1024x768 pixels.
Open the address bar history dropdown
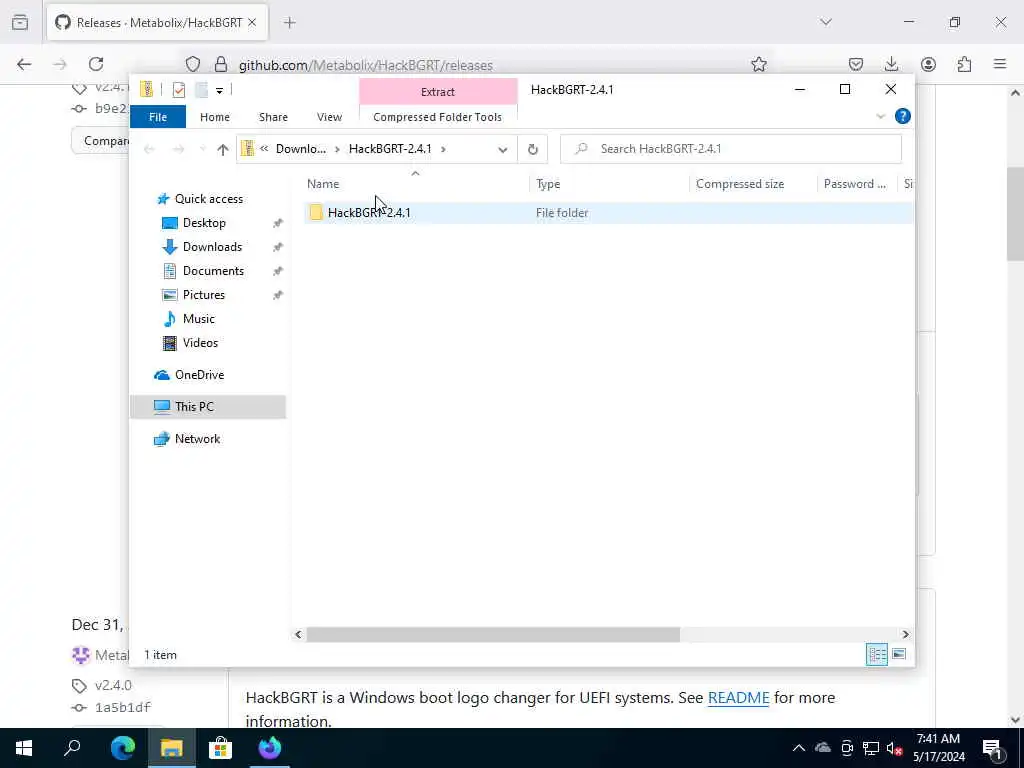click(x=503, y=150)
